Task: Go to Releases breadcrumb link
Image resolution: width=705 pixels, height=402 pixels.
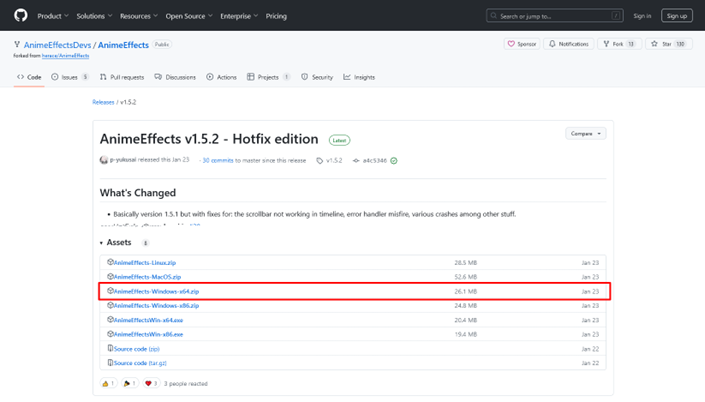Action: tap(103, 103)
